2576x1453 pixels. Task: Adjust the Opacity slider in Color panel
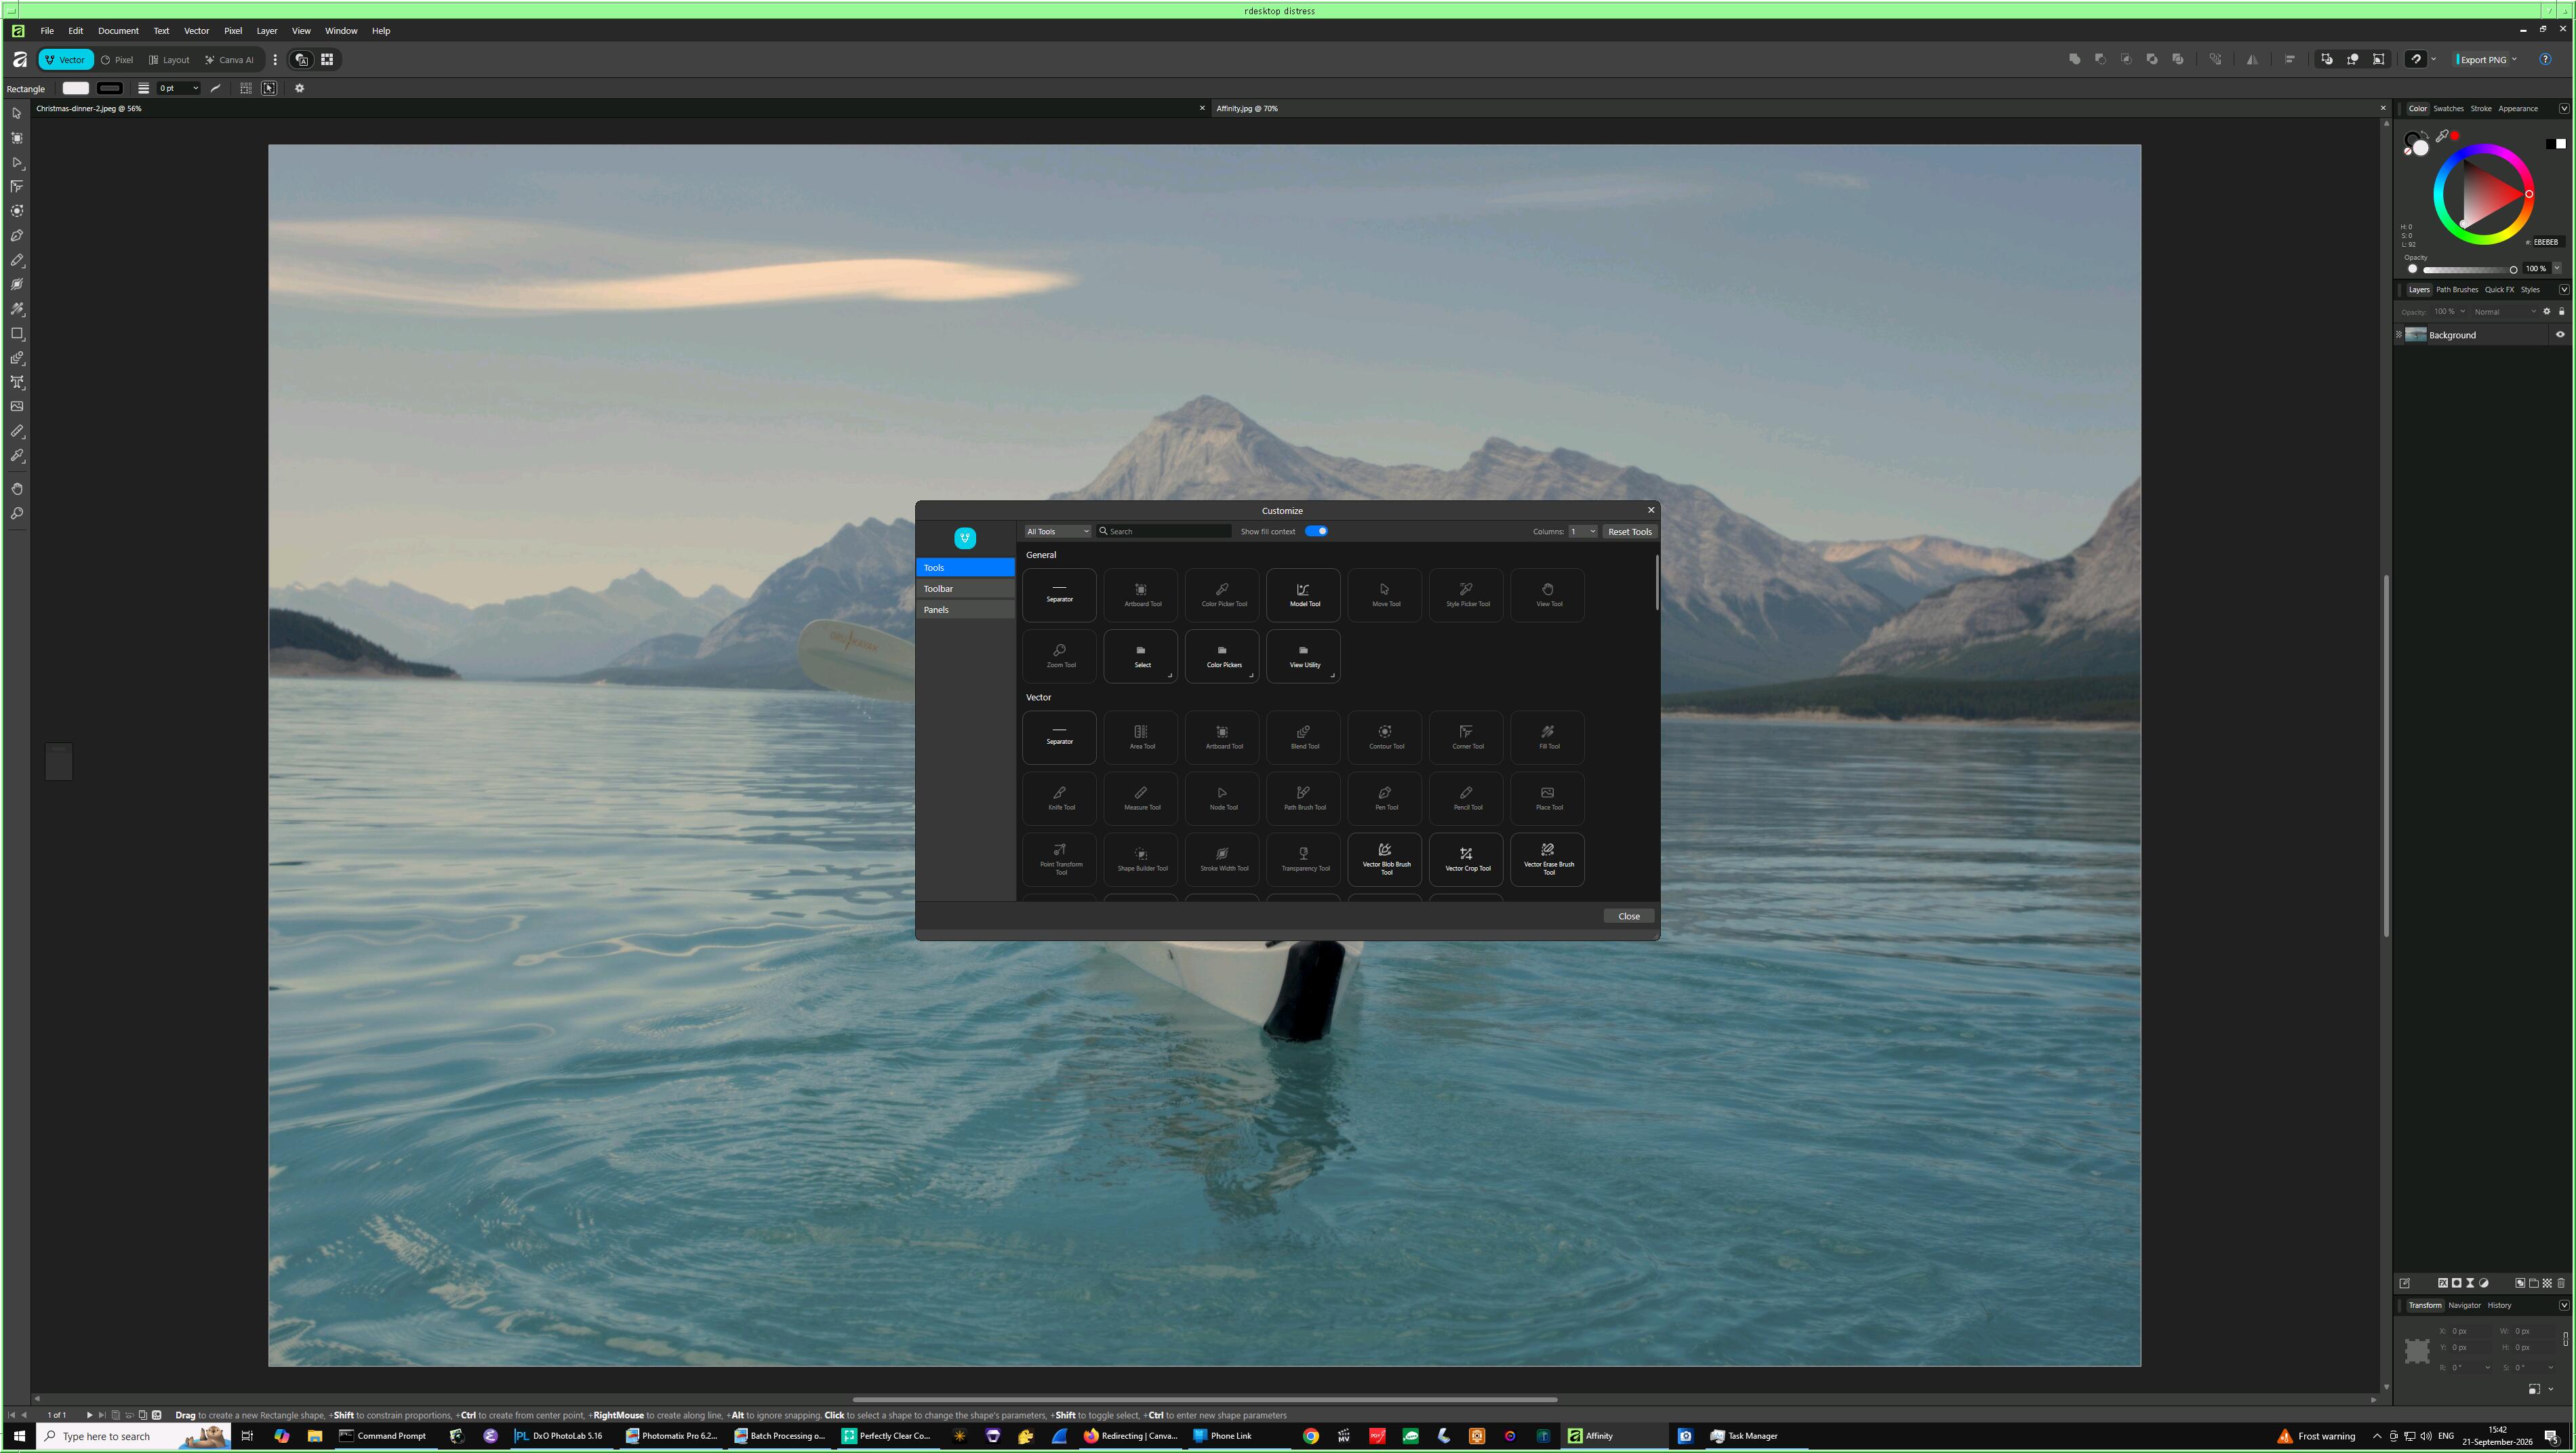click(x=2467, y=269)
